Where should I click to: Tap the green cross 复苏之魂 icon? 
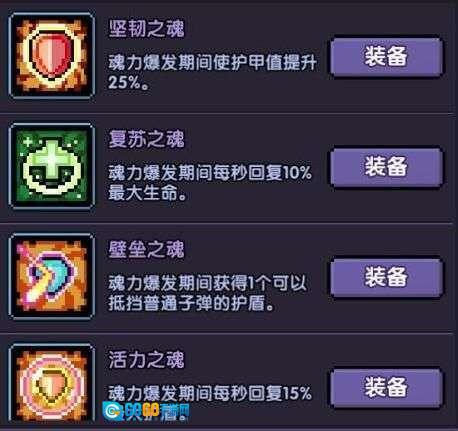52,166
